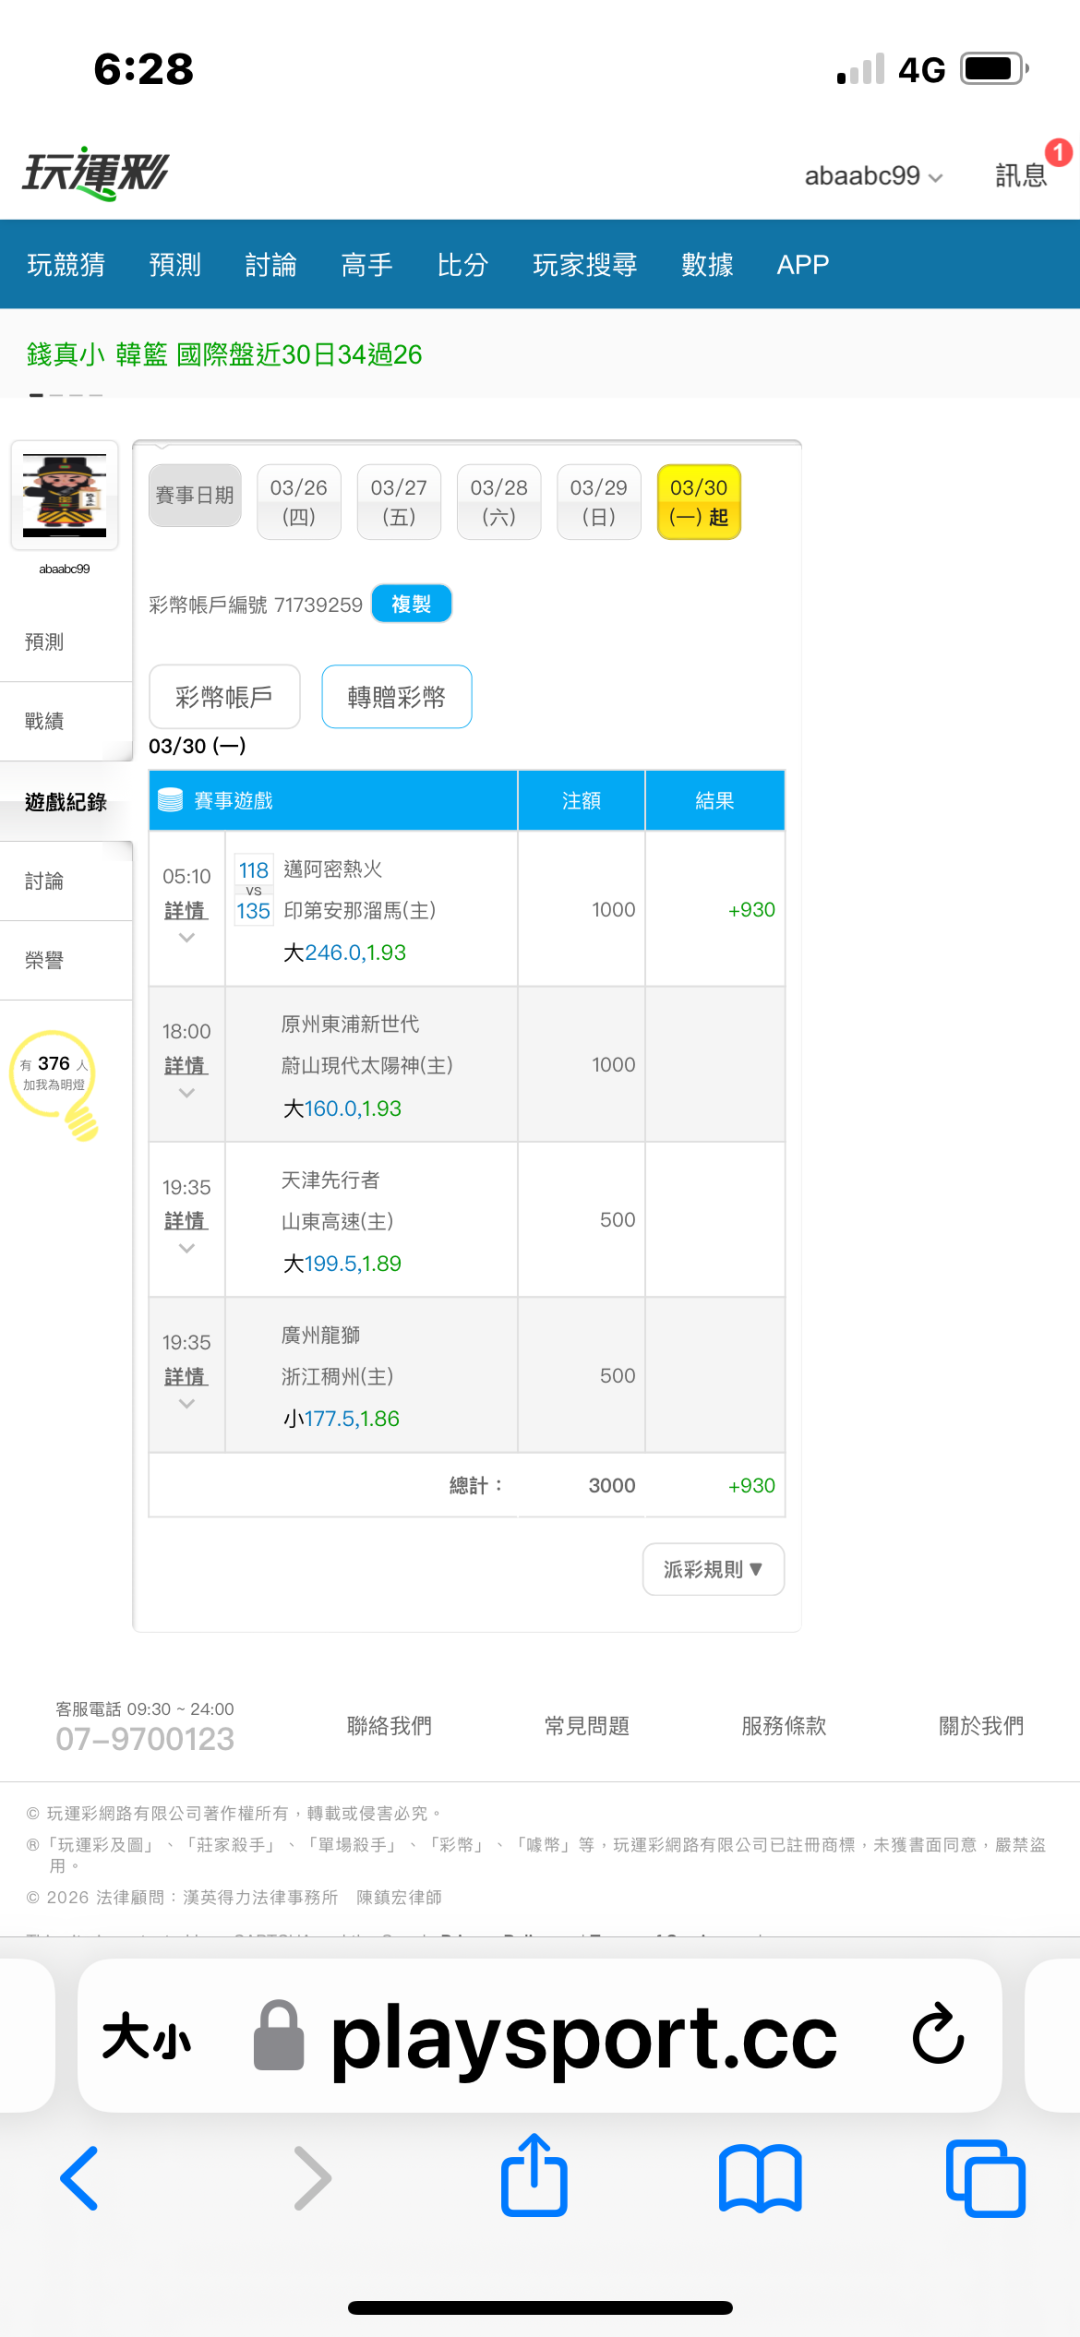Tap the abaabc99 profile avatar image
The image size is (1080, 2337).
tap(65, 496)
